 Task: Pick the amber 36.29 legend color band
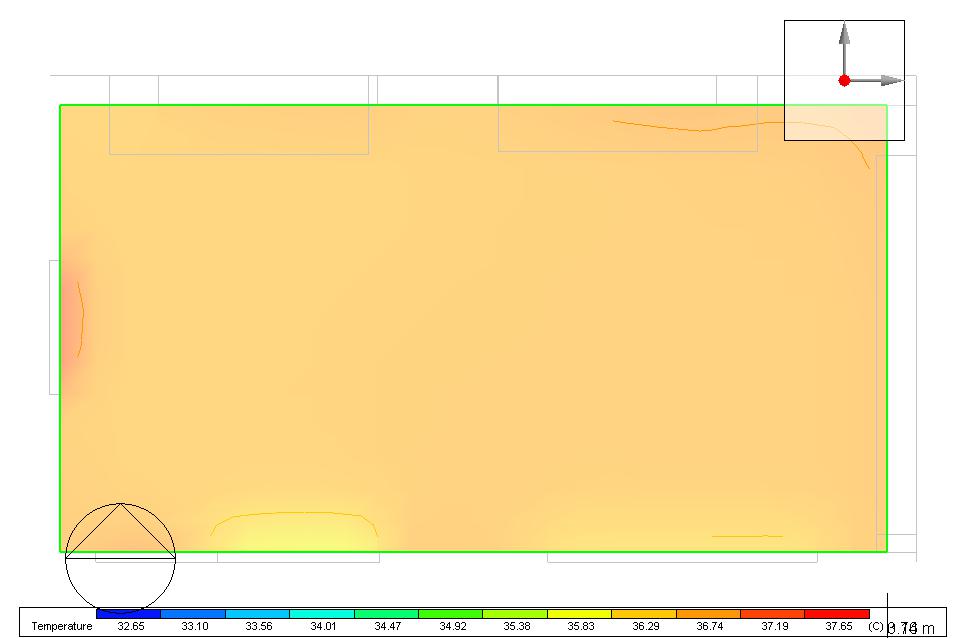644,614
